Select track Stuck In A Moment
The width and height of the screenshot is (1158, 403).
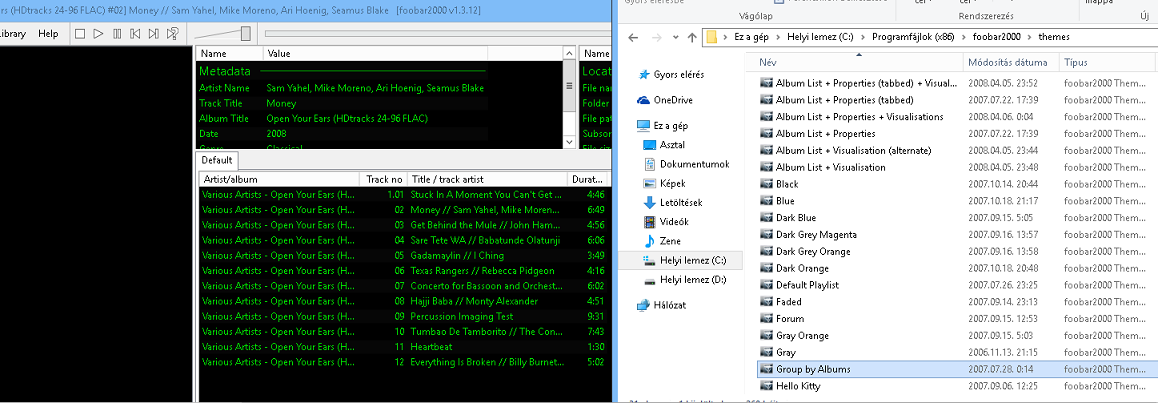coord(404,195)
